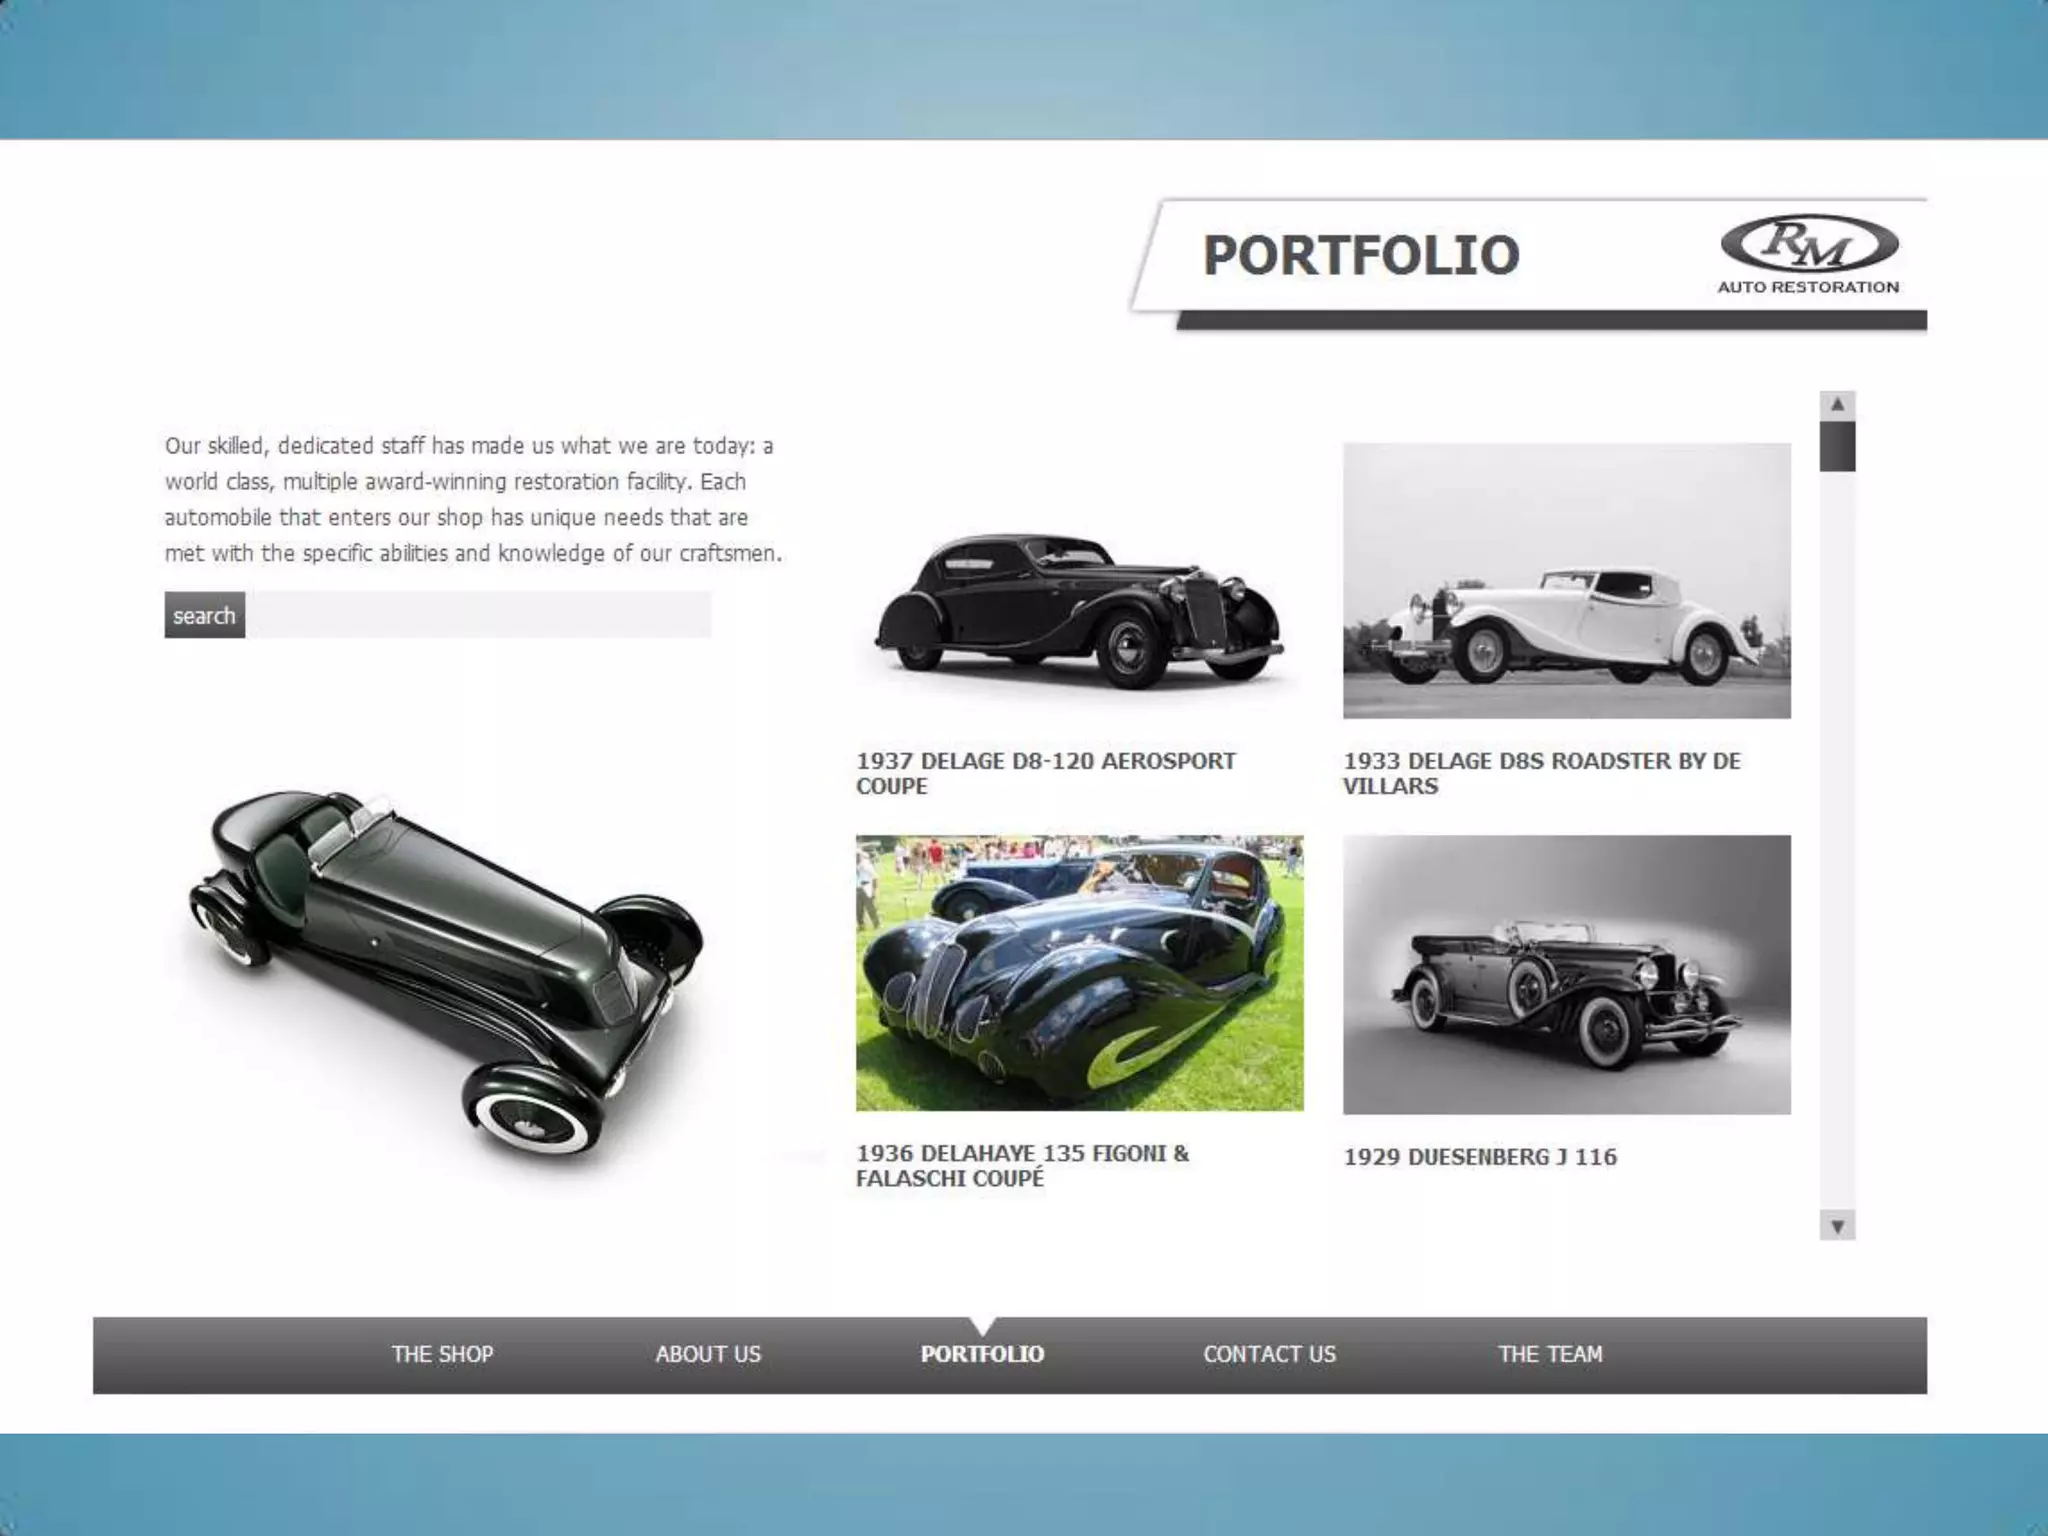The width and height of the screenshot is (2048, 1536).
Task: Focus the search text field
Action: [x=478, y=615]
